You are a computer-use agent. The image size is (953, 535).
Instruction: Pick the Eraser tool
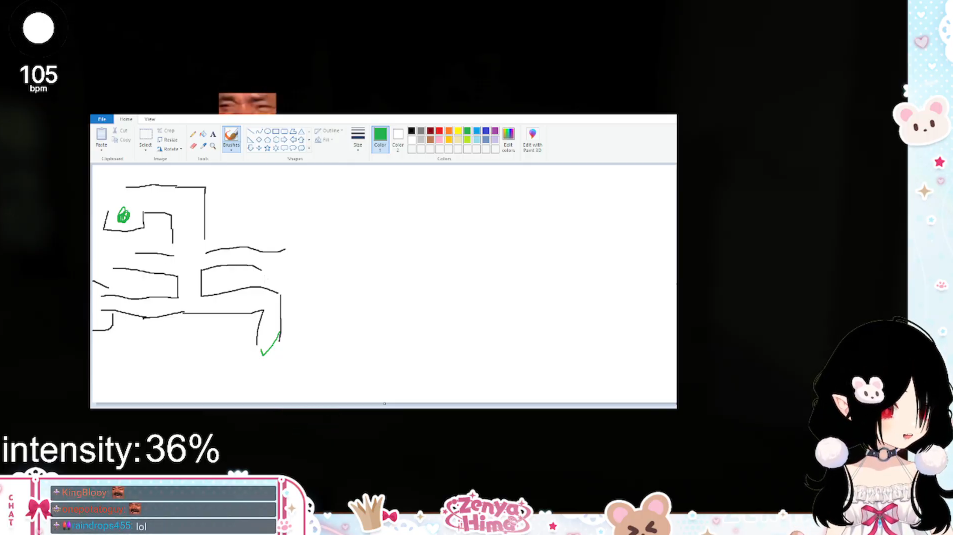pos(193,146)
